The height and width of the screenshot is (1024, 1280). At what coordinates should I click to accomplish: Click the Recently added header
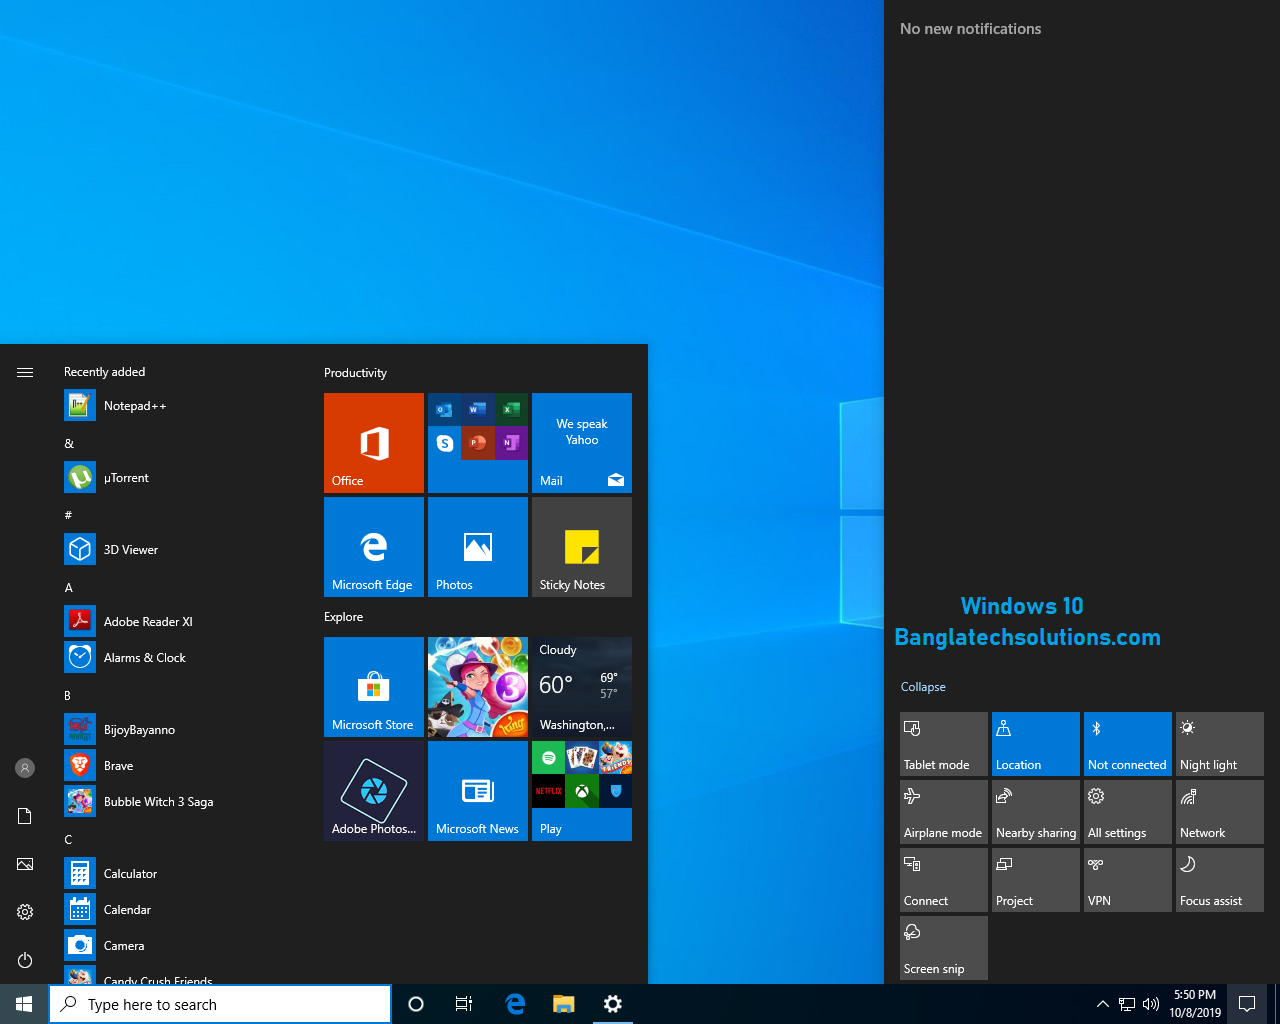click(x=105, y=372)
